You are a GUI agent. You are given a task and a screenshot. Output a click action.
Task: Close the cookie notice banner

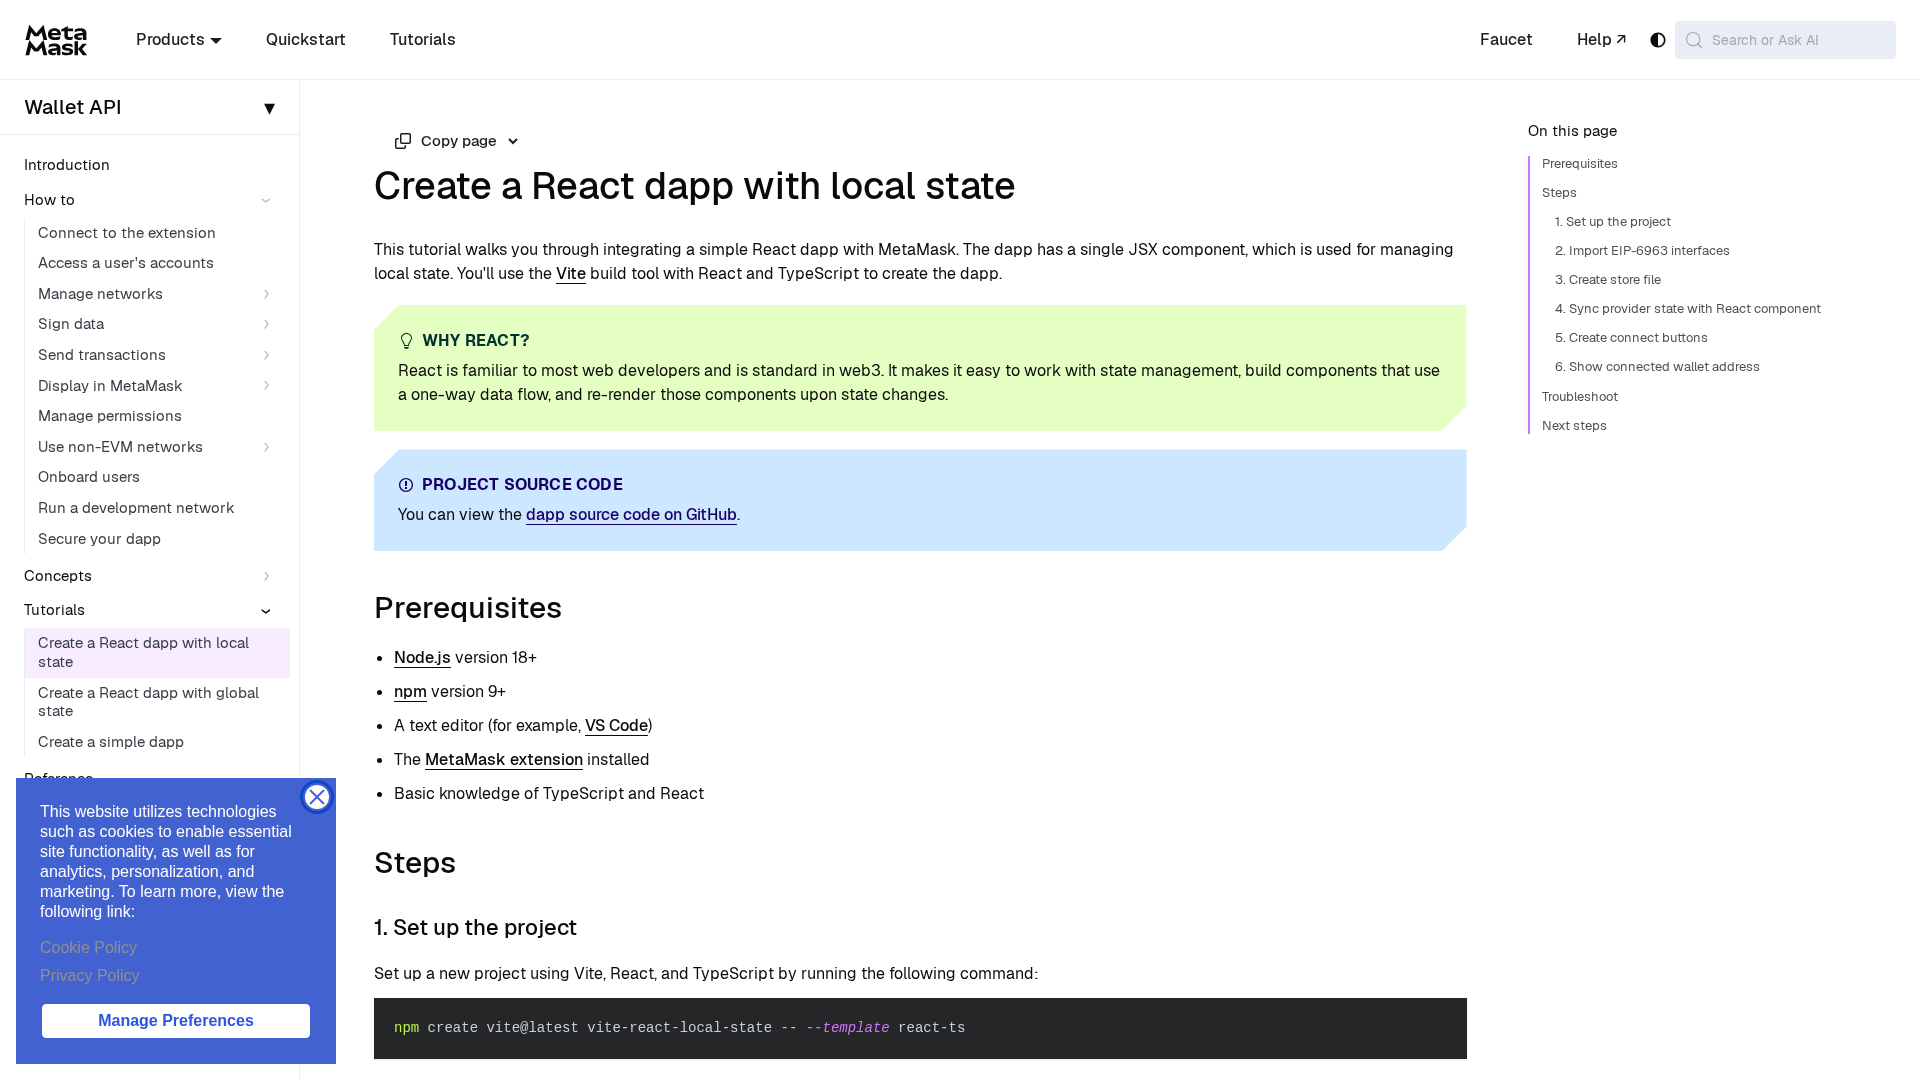[x=317, y=797]
